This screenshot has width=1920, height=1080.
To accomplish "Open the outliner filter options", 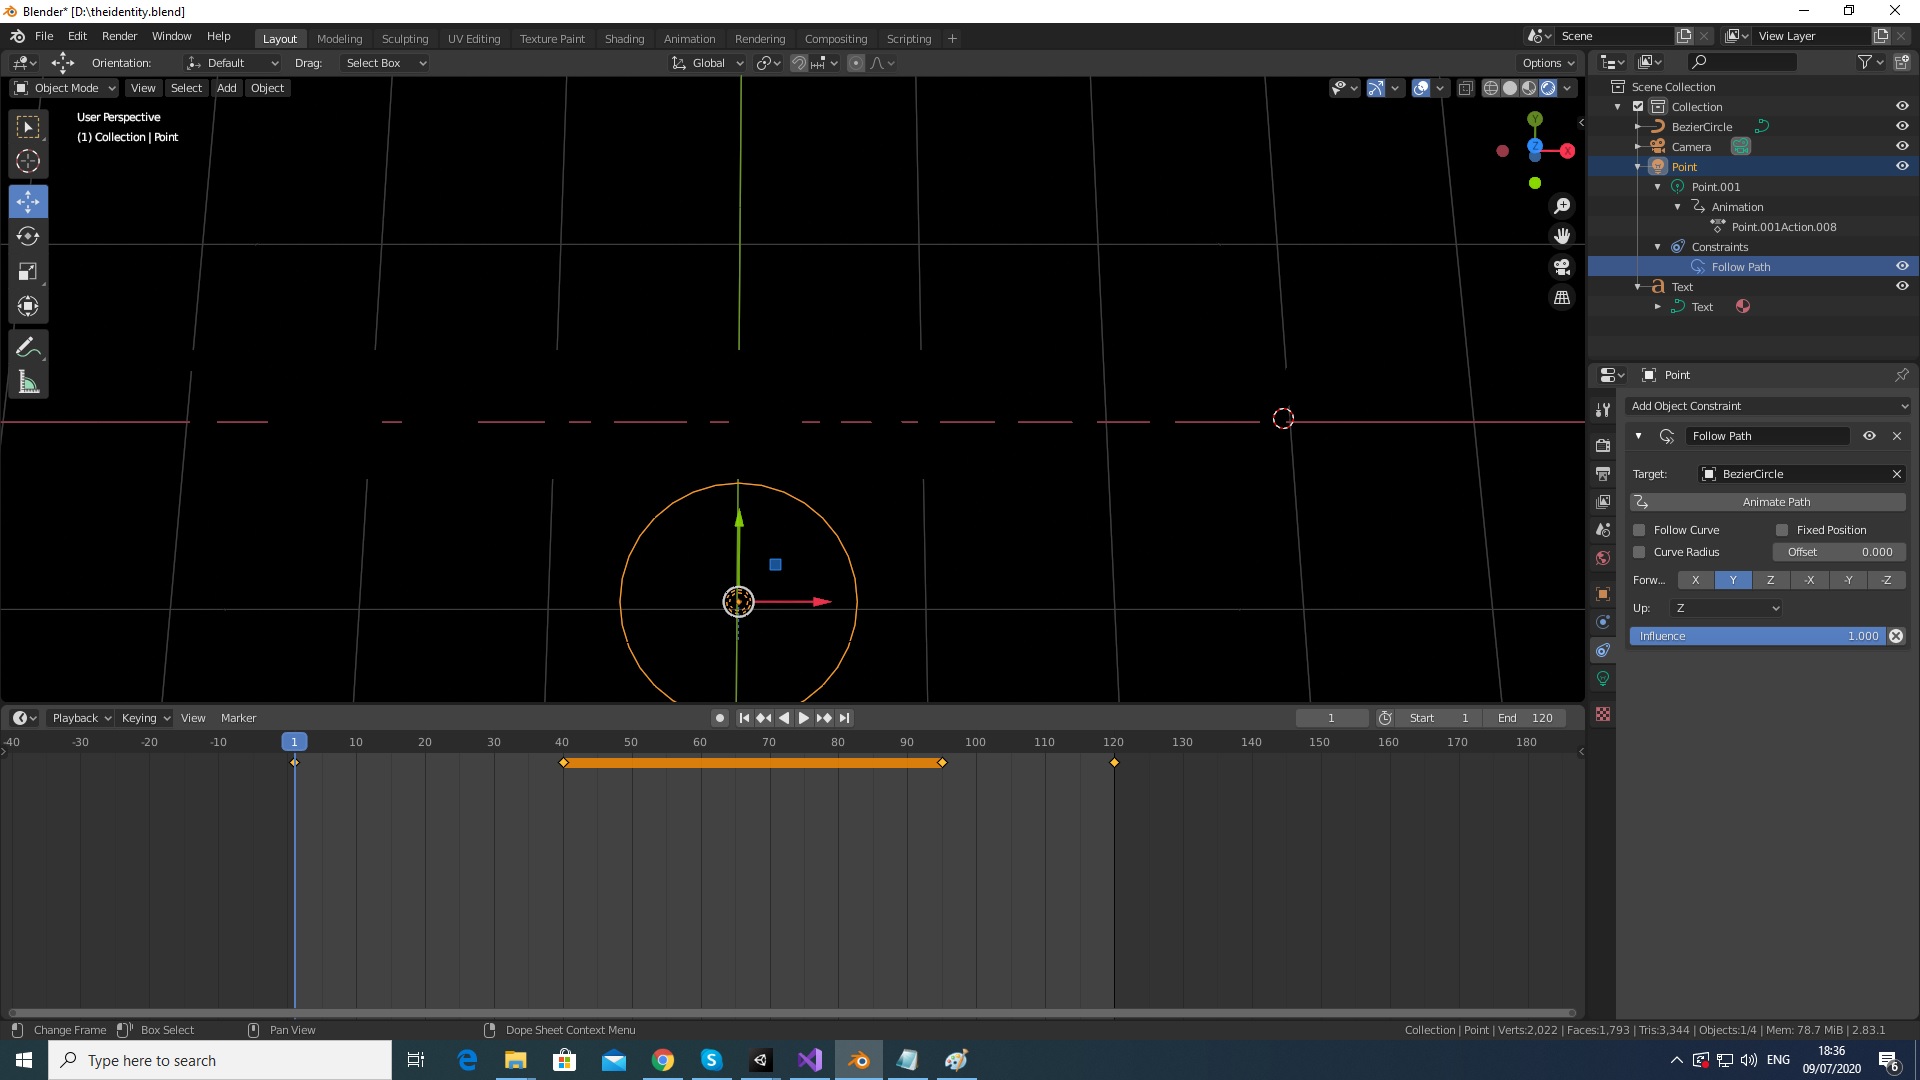I will (1868, 61).
